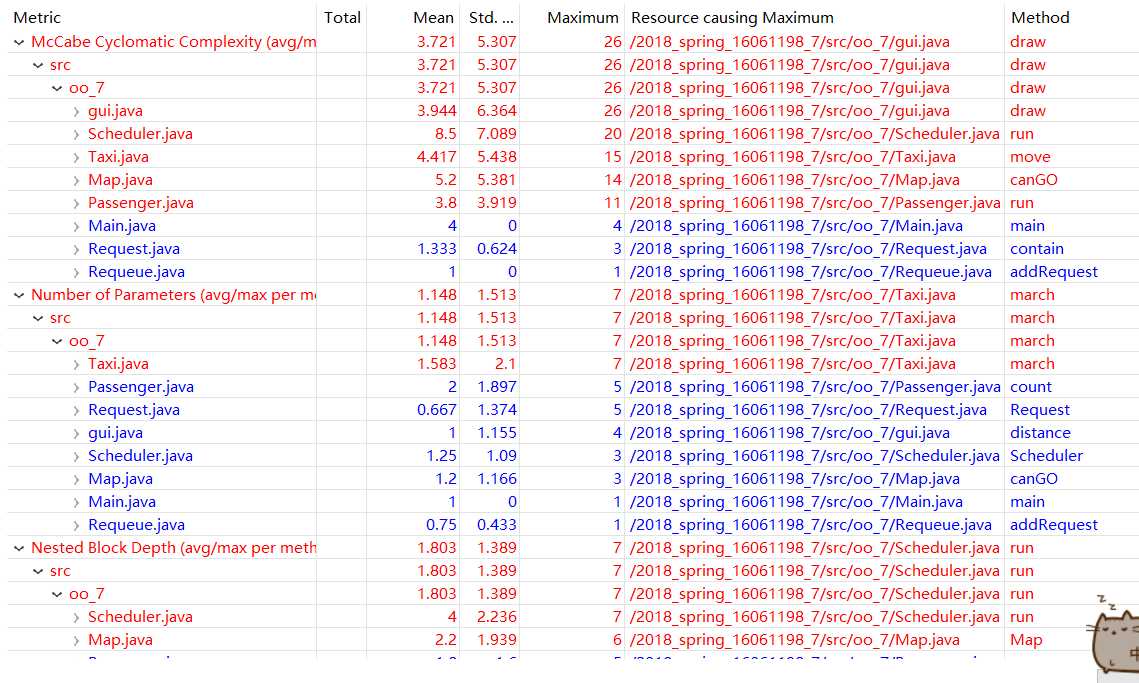Select Main.java row under Number of Parameters
This screenshot has width=1139, height=683.
point(121,502)
